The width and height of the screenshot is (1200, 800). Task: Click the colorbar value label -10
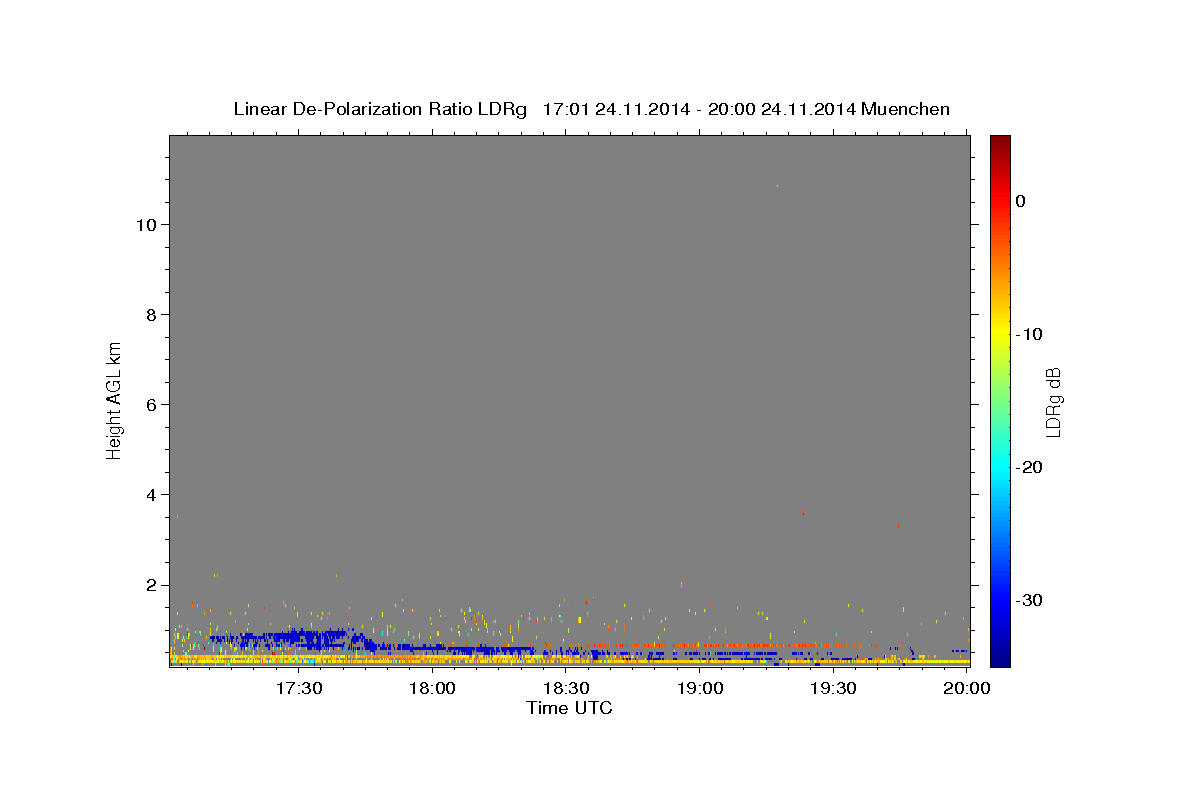[x=1029, y=334]
